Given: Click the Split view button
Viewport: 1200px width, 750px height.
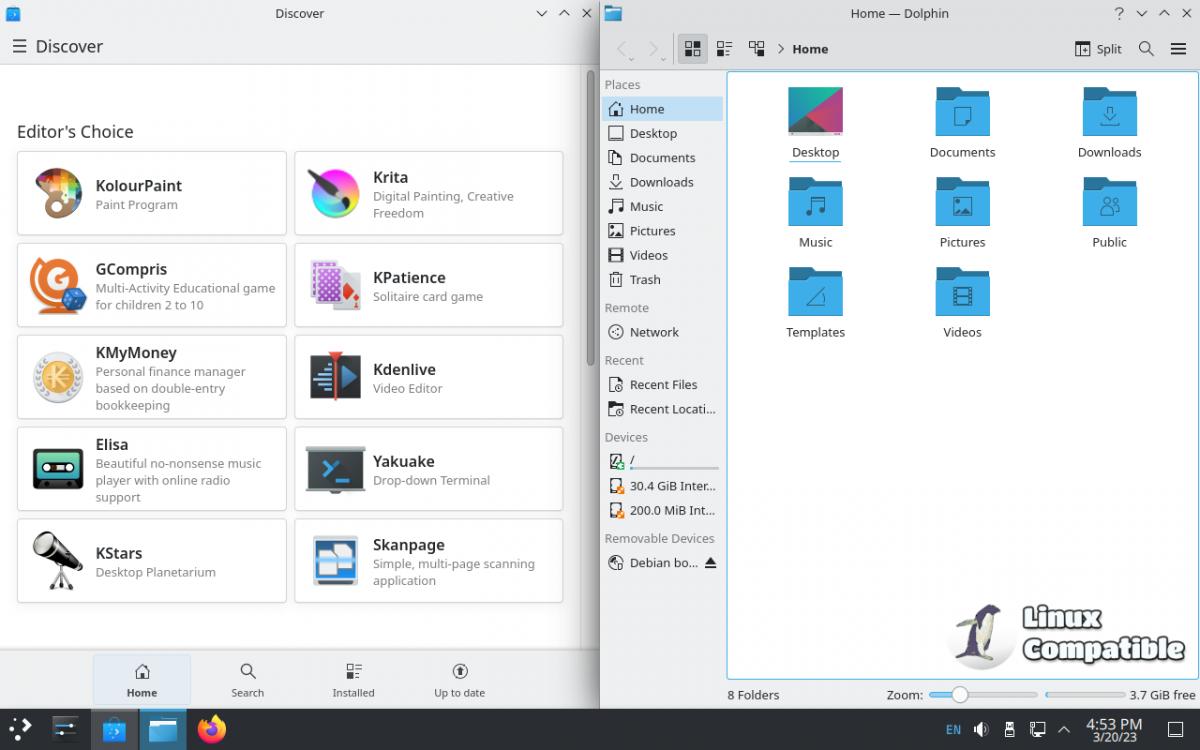Looking at the screenshot, I should [x=1098, y=49].
